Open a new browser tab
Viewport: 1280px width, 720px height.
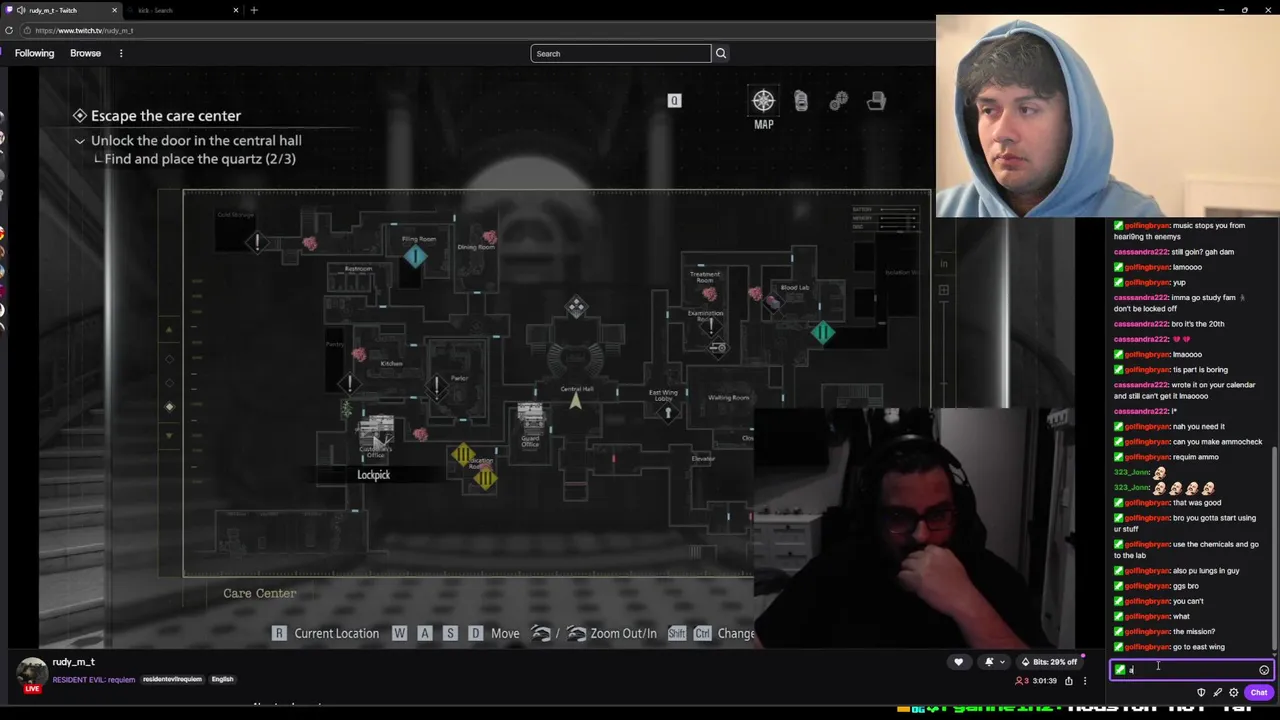pos(254,10)
